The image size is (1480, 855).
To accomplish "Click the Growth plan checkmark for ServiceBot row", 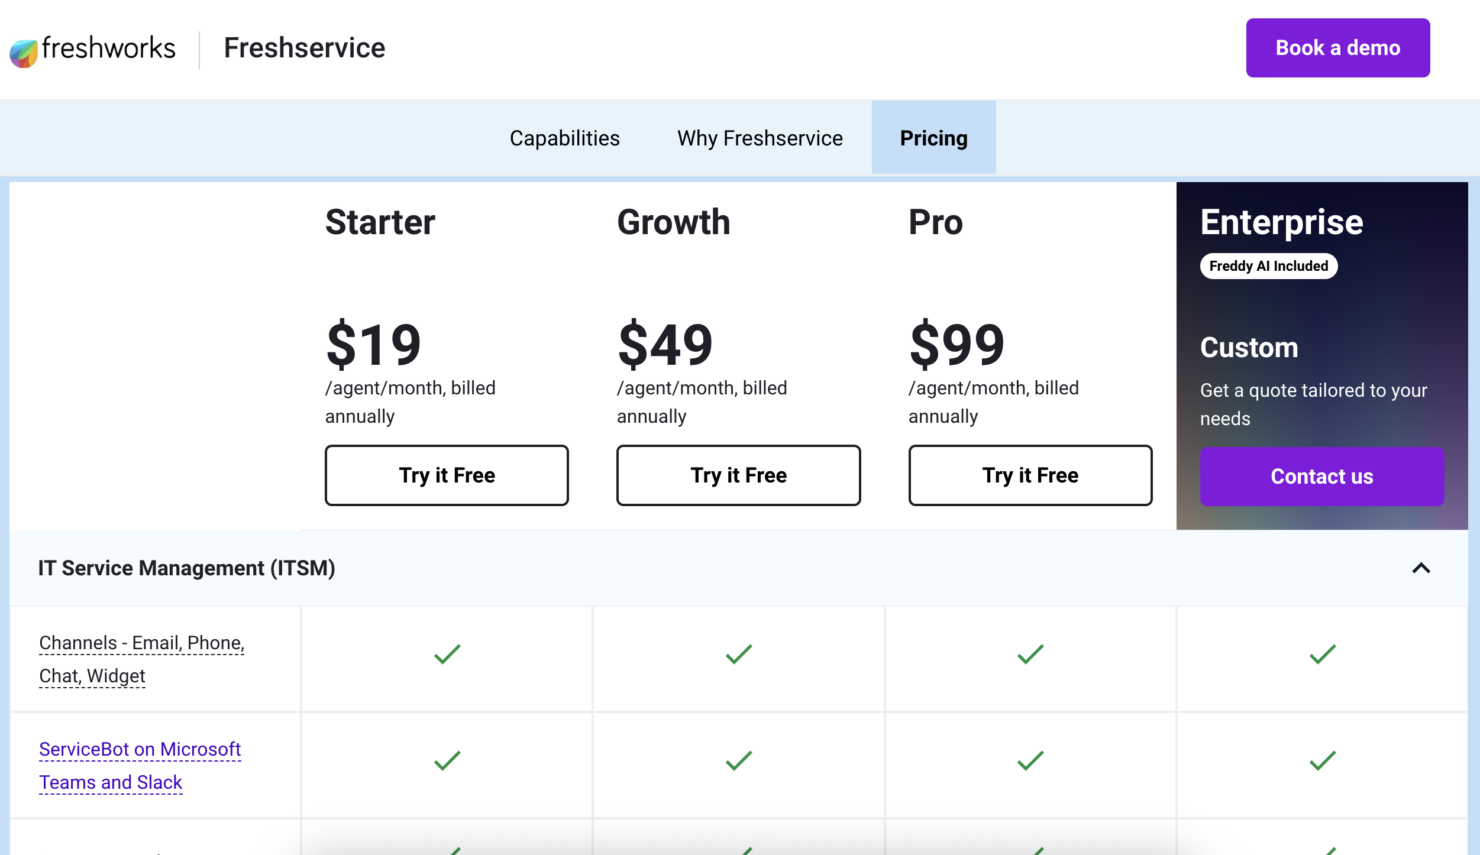I will 738,760.
